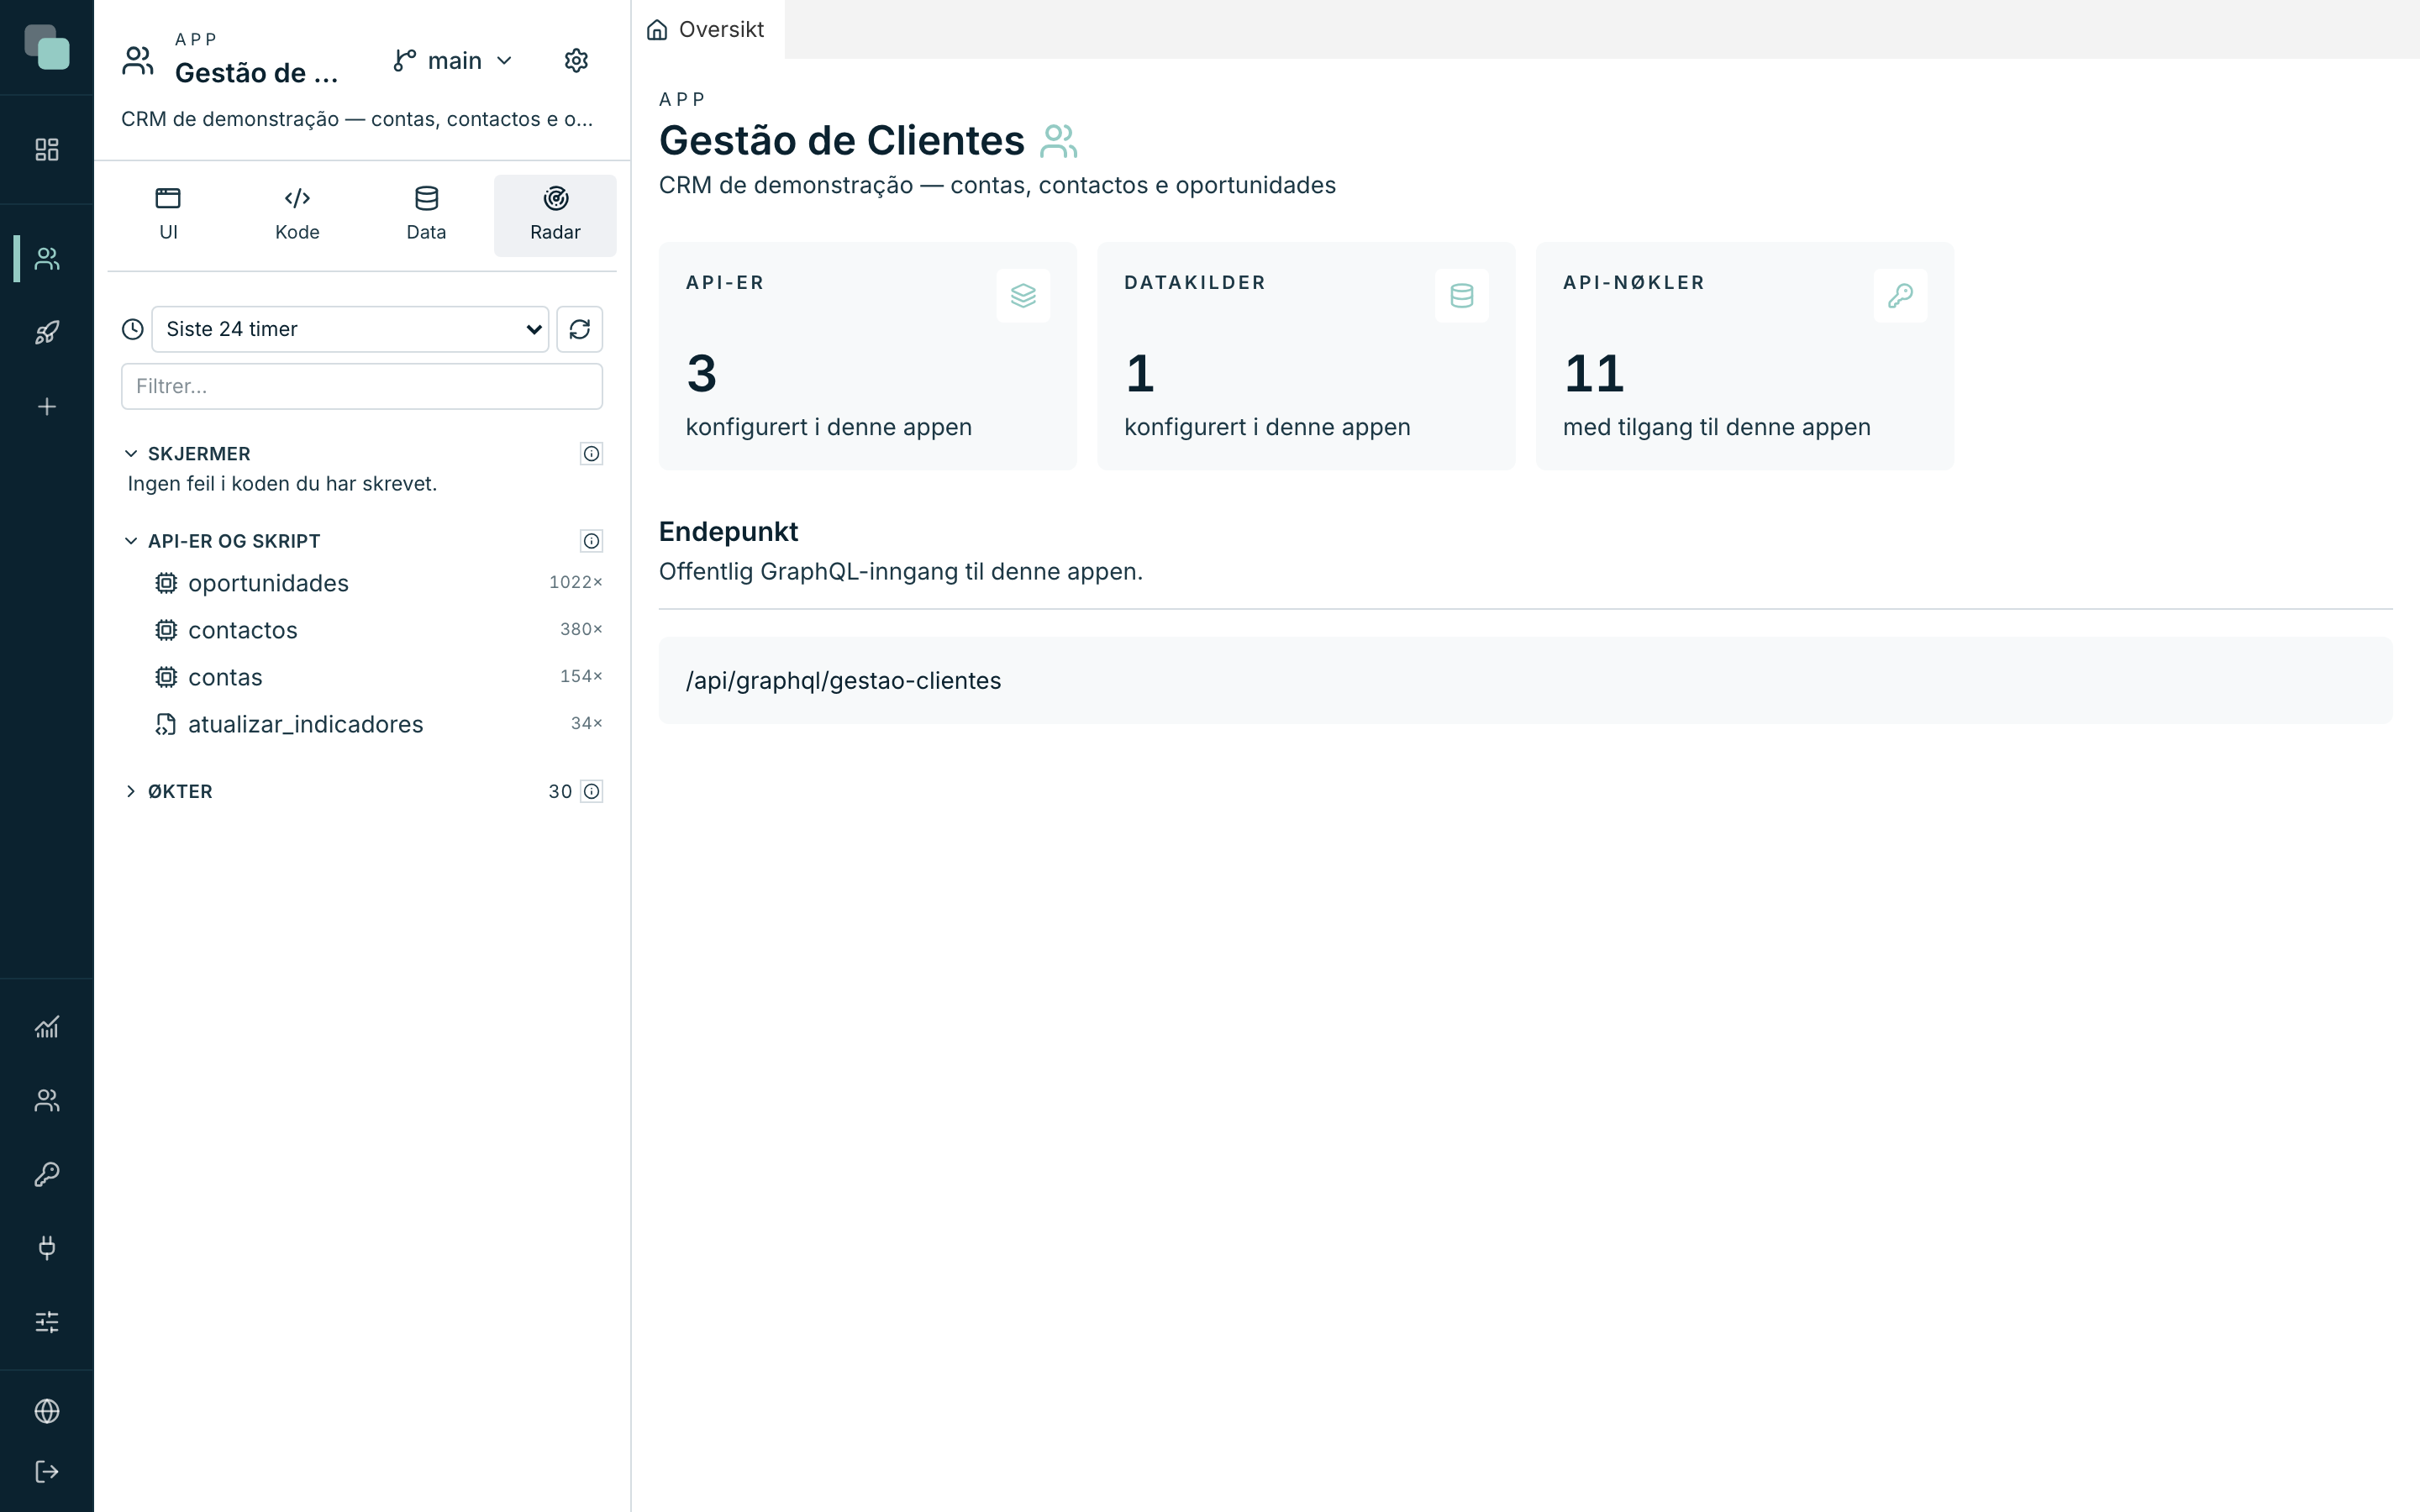Click the app logo in the sidebar
Image resolution: width=2420 pixels, height=1512 pixels.
[47, 47]
